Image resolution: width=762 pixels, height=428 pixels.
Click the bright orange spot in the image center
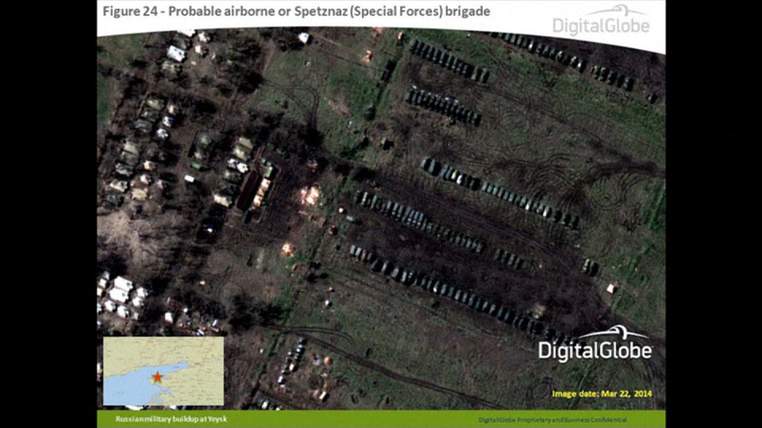(311, 195)
